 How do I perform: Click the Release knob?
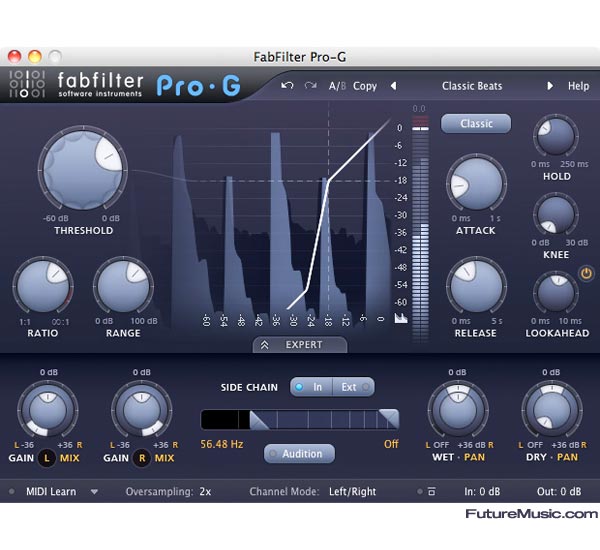tap(476, 286)
